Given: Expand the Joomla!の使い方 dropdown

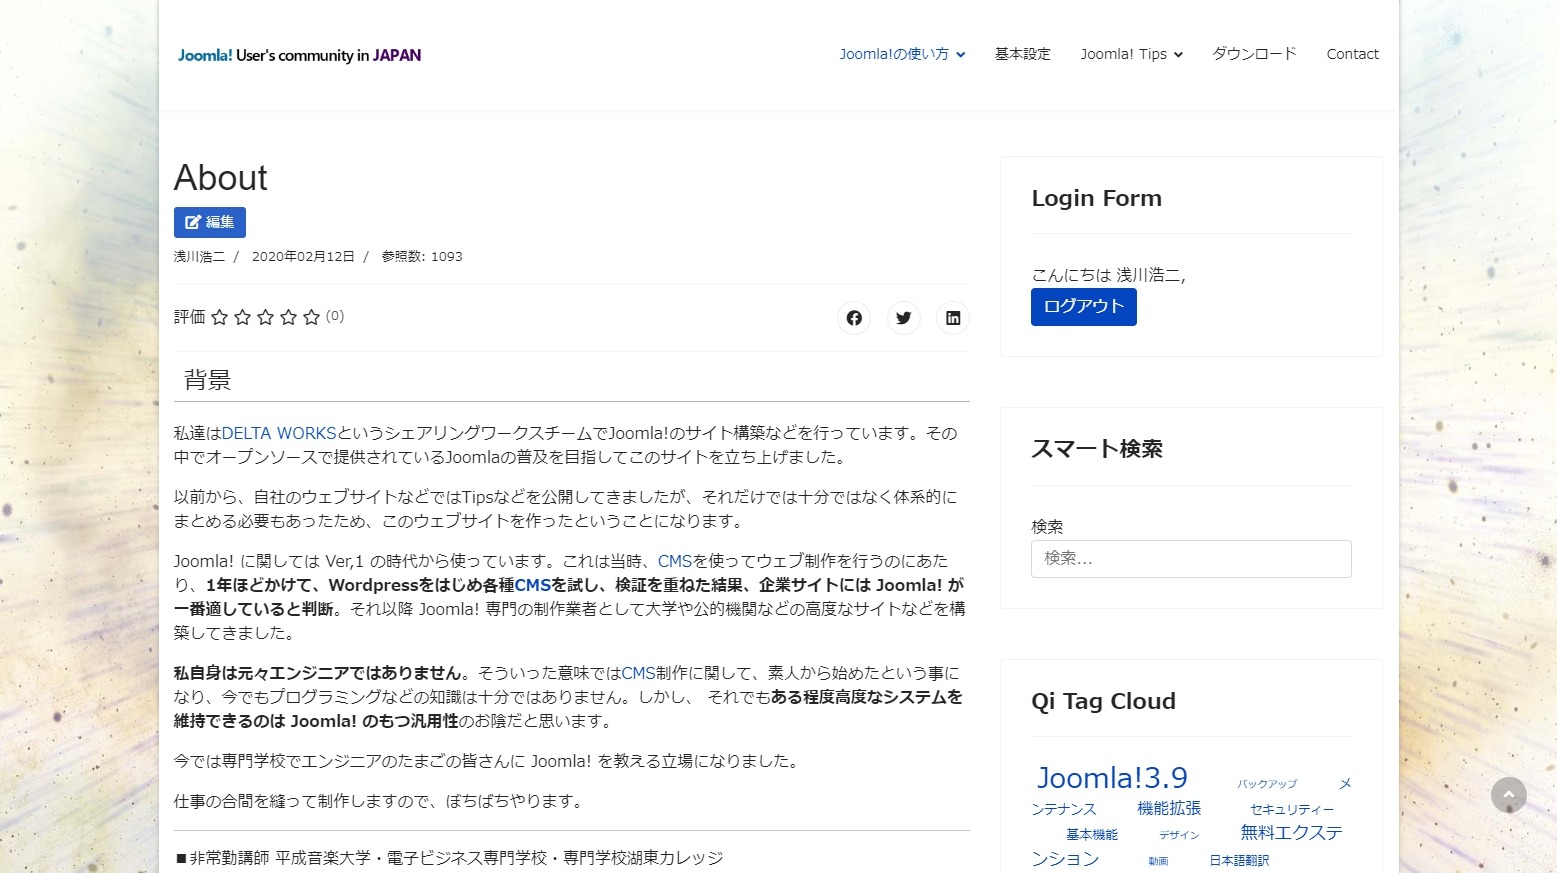Looking at the screenshot, I should pyautogui.click(x=900, y=54).
